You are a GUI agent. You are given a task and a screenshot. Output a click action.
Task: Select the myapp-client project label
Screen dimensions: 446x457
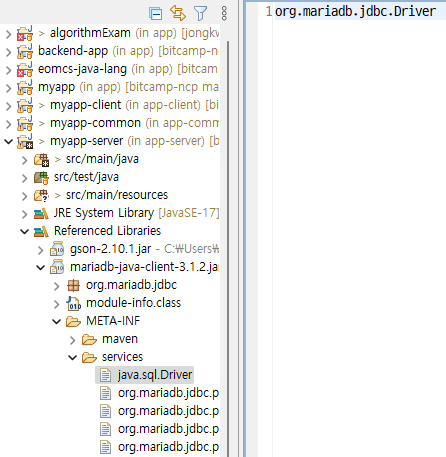pos(86,105)
